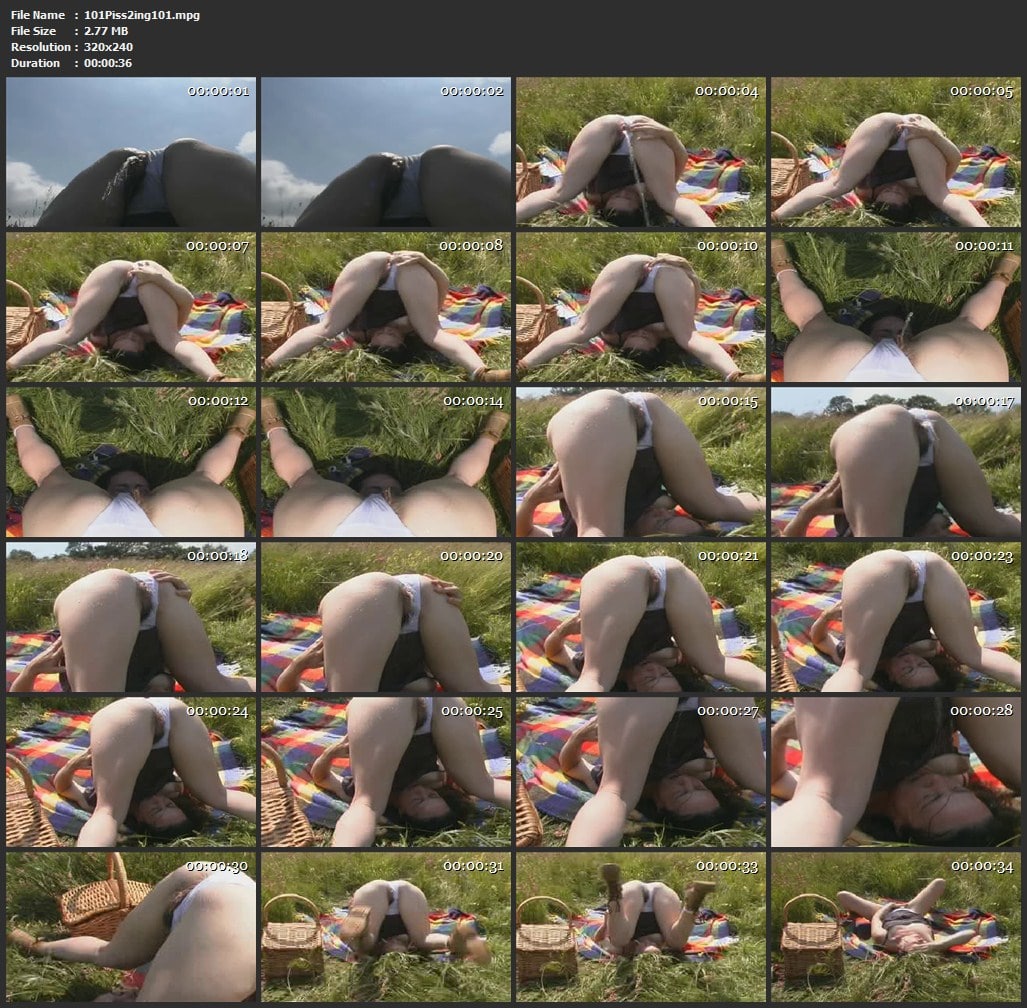Click the resolution value 320x240
This screenshot has height=1008, width=1027.
(108, 47)
